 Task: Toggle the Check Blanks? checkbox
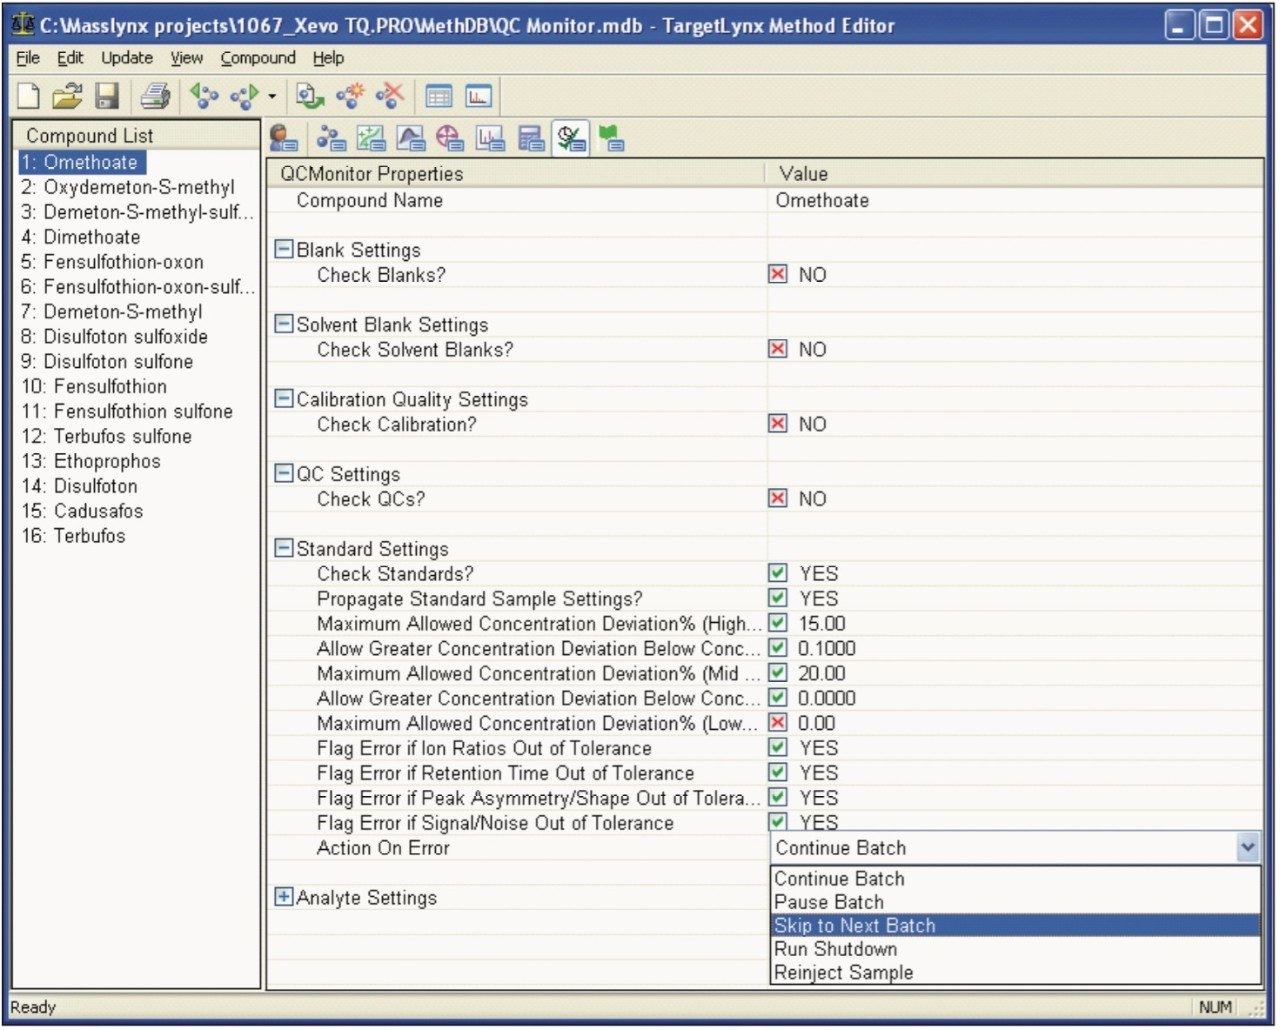coord(778,274)
